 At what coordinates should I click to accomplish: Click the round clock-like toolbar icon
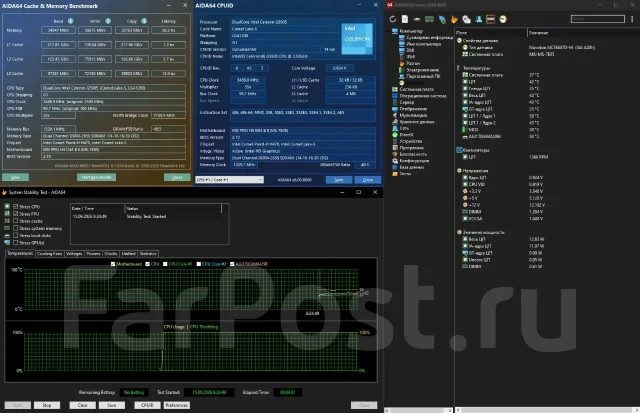[503, 19]
